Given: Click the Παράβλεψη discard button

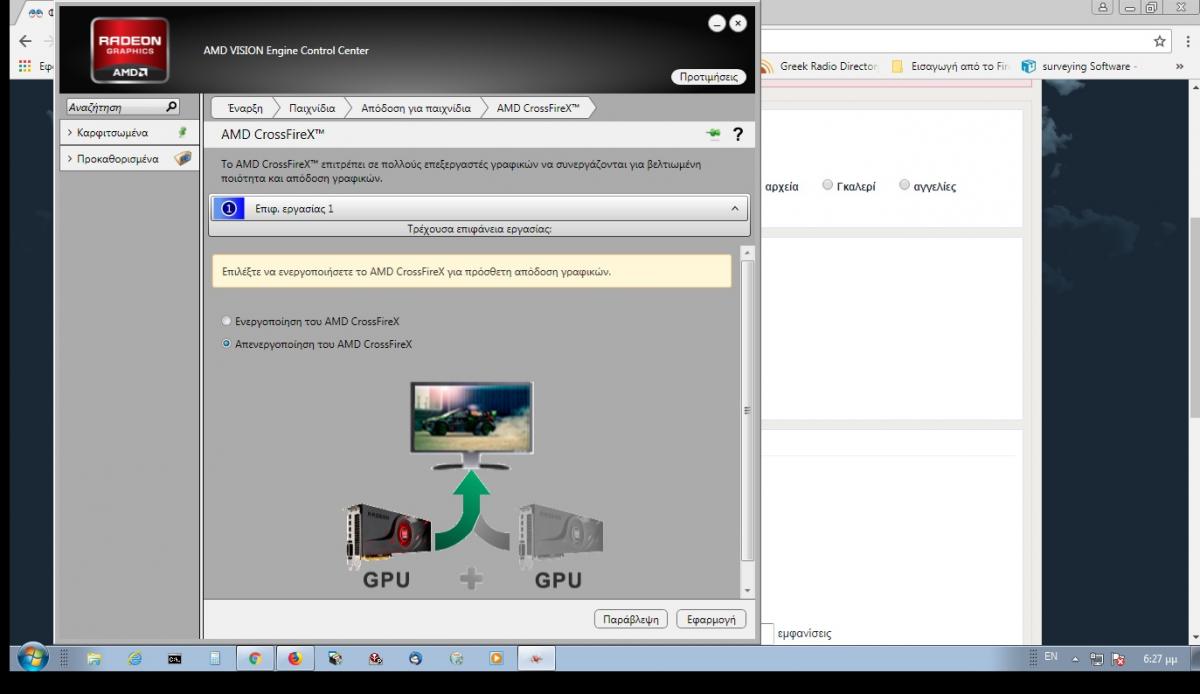Looking at the screenshot, I should [x=631, y=619].
